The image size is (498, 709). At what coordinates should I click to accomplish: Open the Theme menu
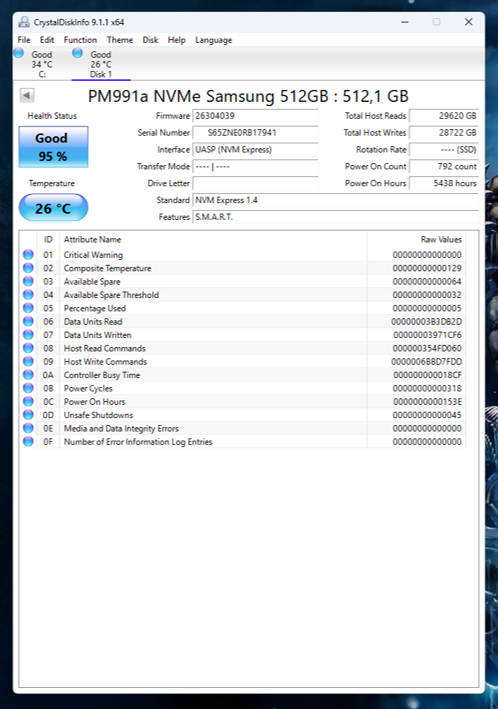(120, 40)
